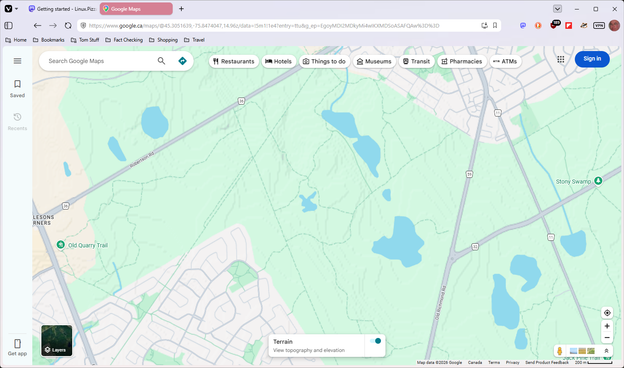
Task: Open Saved places in the sidebar
Action: 17,88
